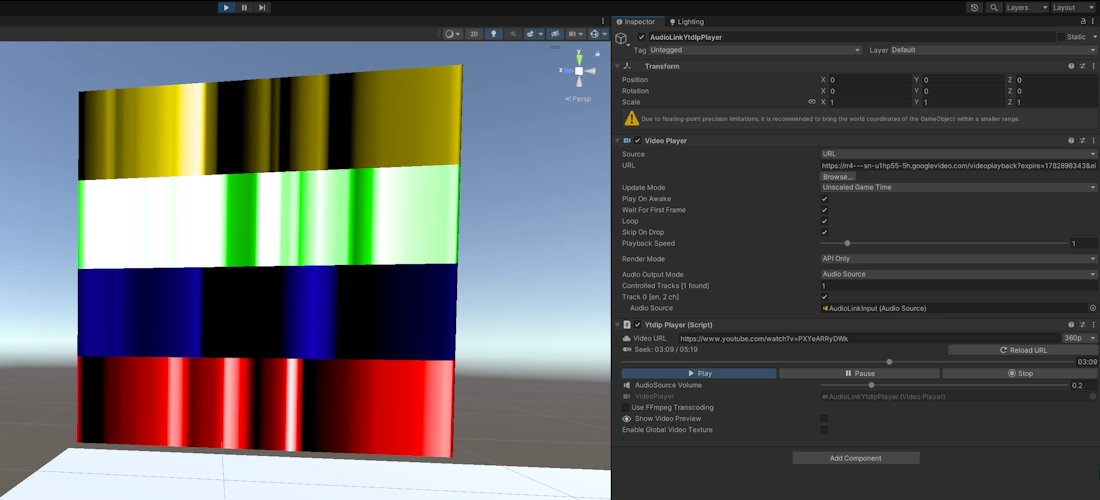Click the AudioLinkYtdlpPlayer name field
The width and height of the screenshot is (1100, 500).
pos(851,37)
